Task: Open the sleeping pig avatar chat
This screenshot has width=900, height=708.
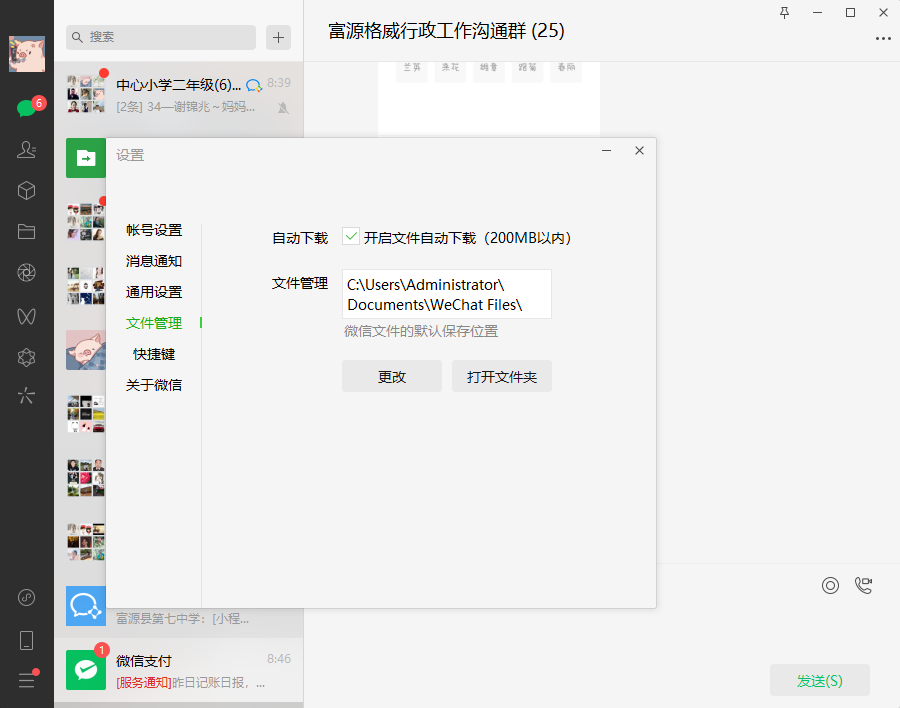Action: (86, 350)
